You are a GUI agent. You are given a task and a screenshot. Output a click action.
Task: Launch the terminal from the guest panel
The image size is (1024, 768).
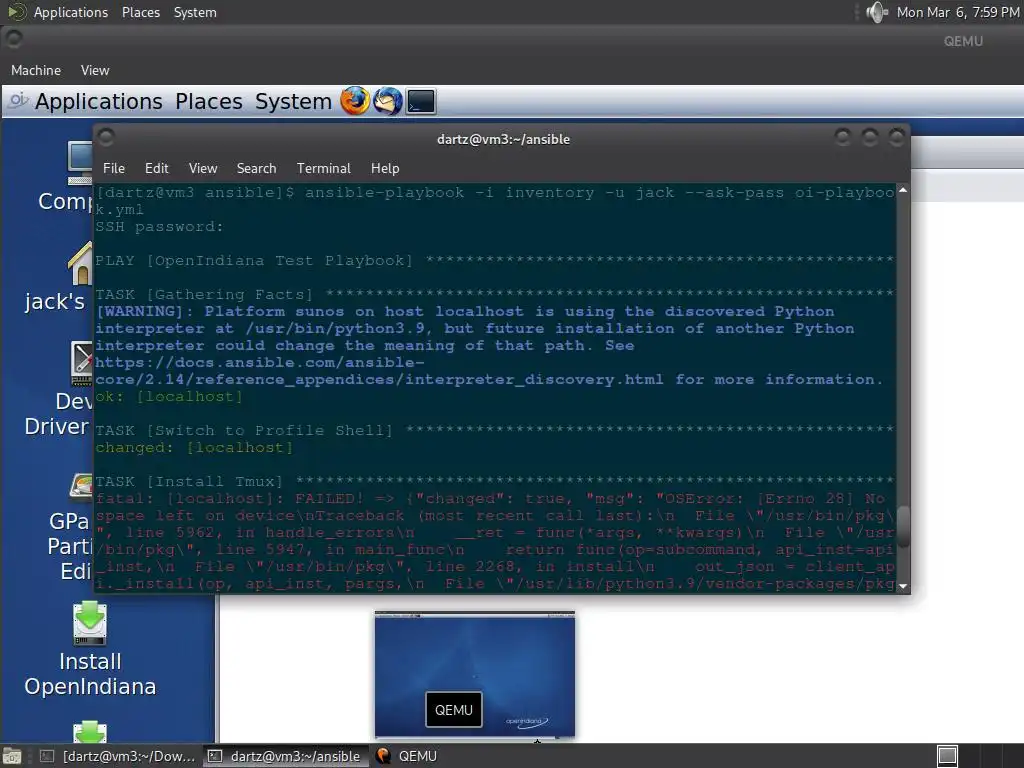(x=421, y=101)
